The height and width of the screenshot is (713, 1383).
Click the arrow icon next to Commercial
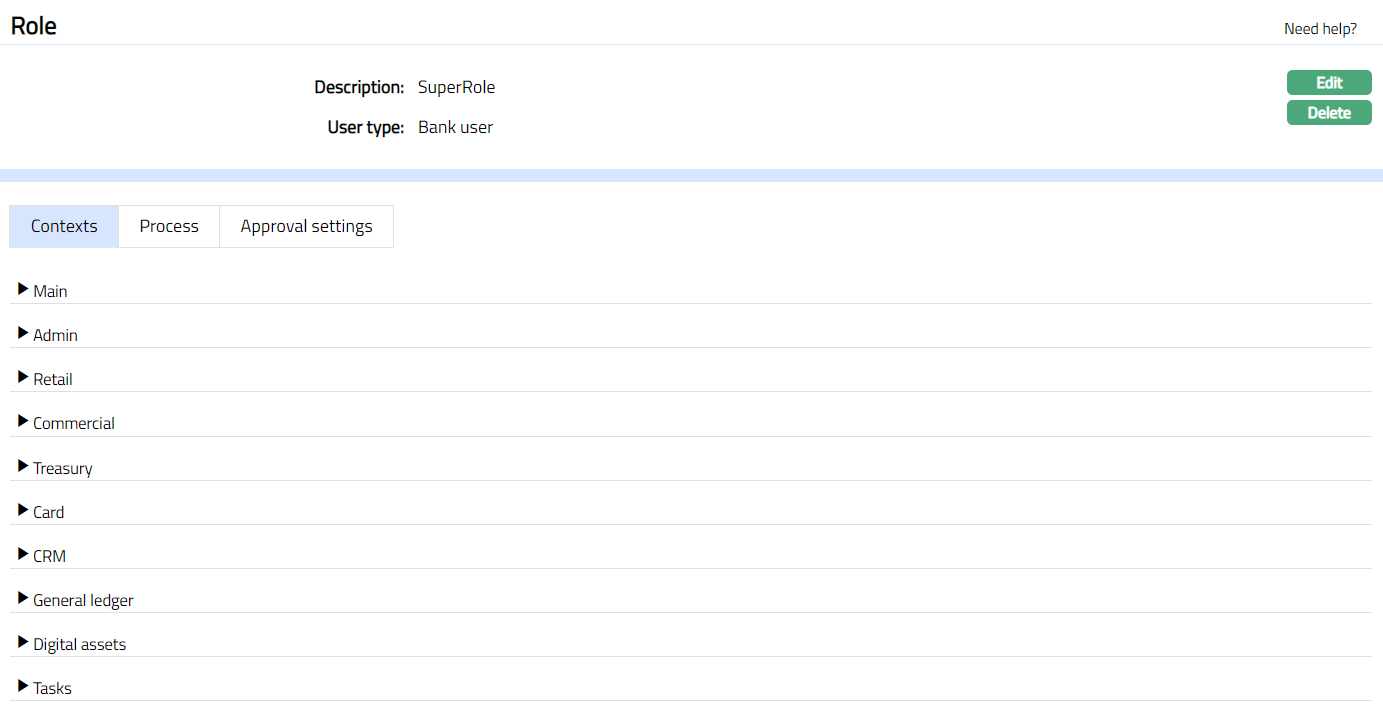24,422
